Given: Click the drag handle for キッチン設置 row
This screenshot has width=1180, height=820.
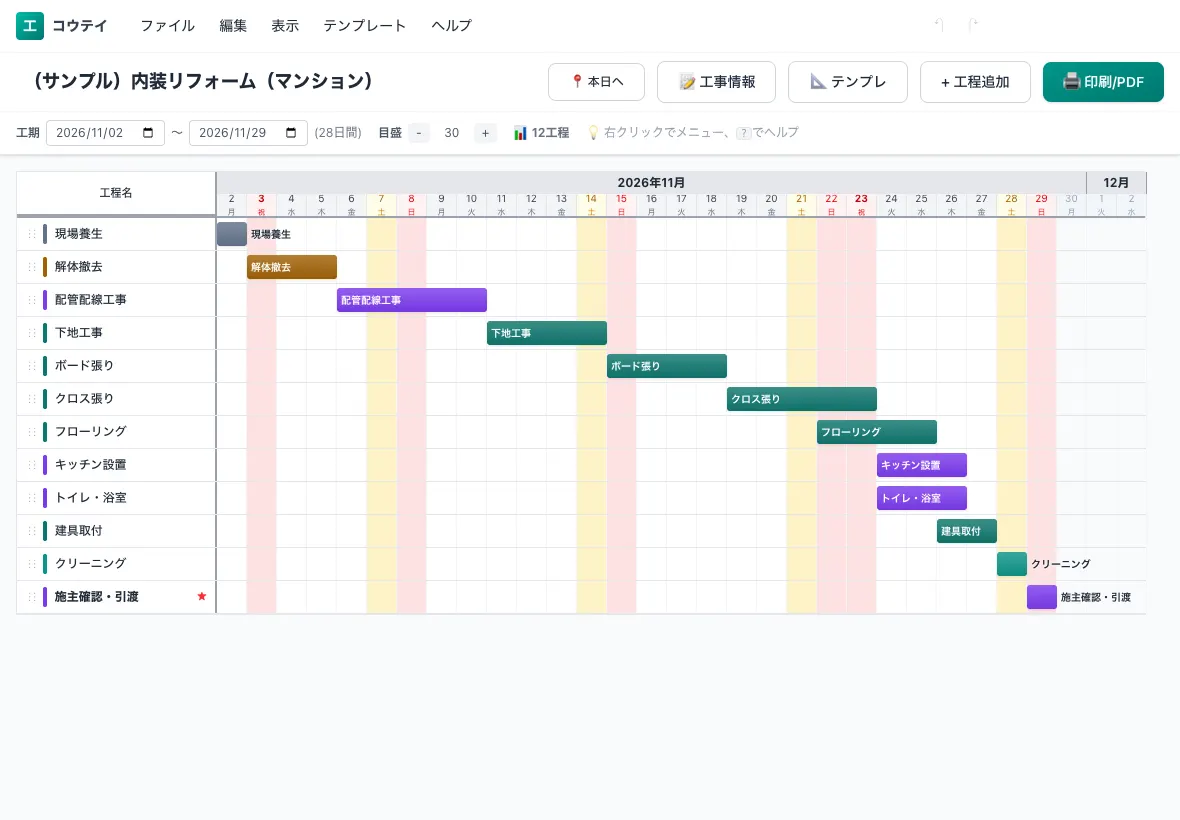Looking at the screenshot, I should [x=32, y=465].
